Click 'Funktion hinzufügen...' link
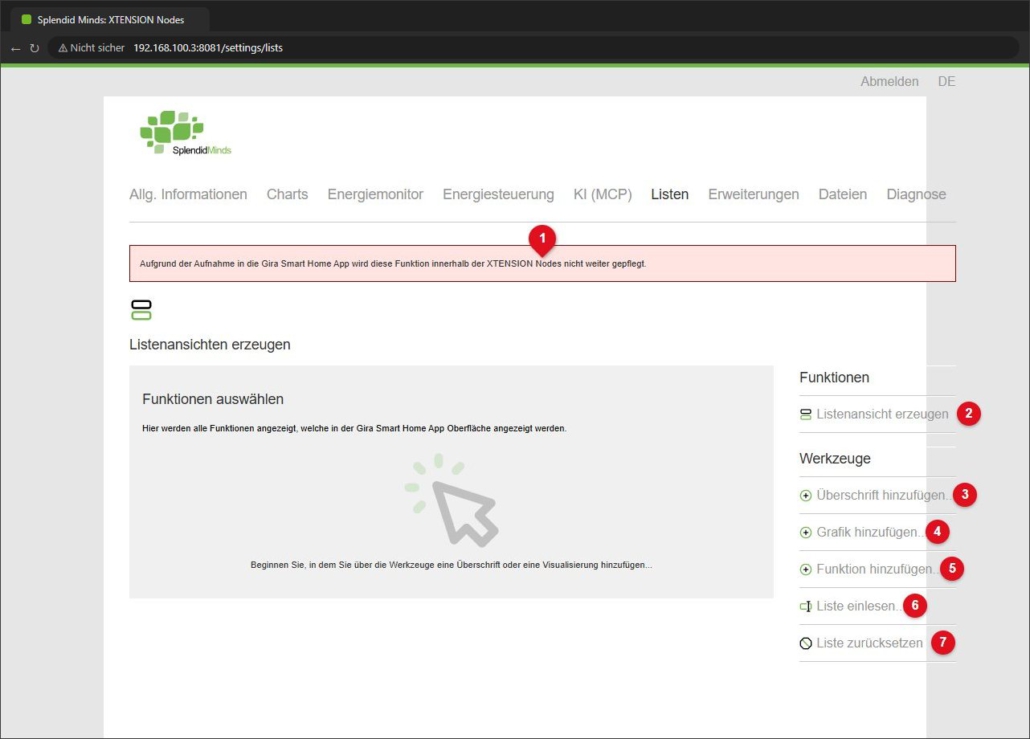 pos(877,570)
